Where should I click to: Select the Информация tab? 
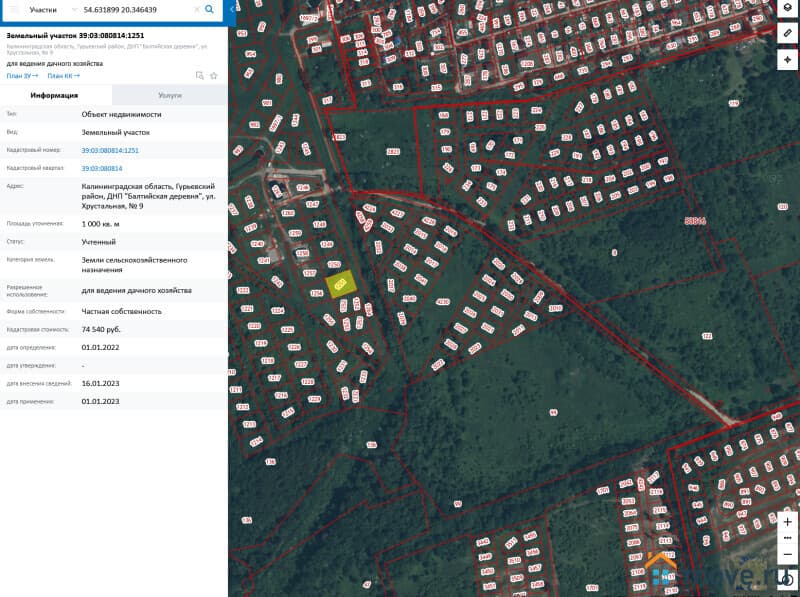tap(55, 95)
